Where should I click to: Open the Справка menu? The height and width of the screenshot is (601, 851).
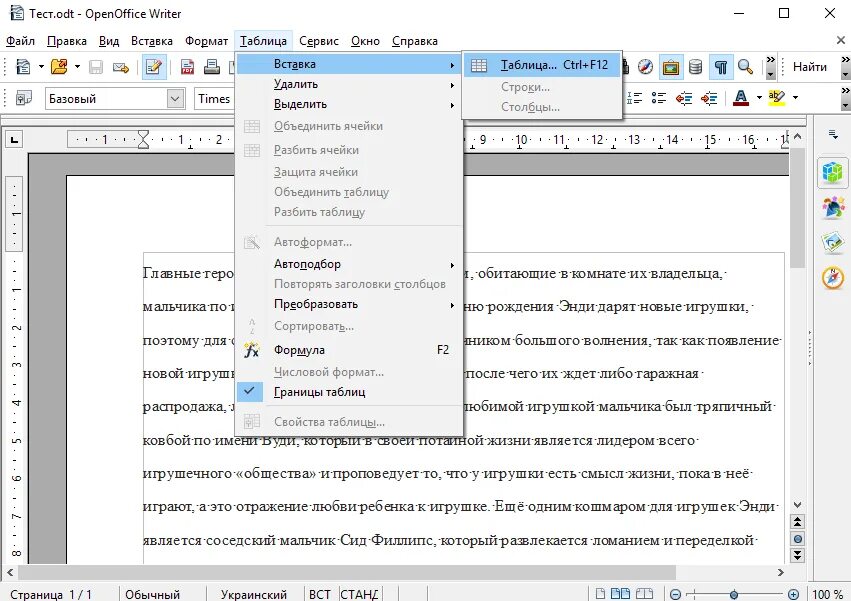(415, 41)
